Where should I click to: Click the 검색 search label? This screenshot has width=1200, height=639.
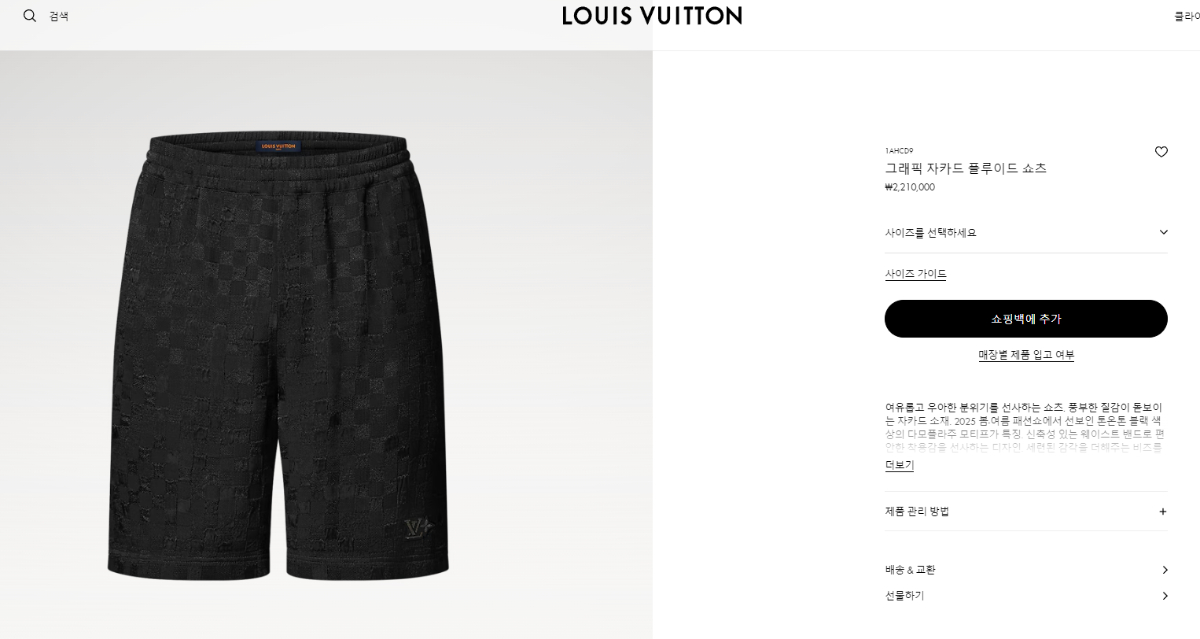pyautogui.click(x=59, y=16)
